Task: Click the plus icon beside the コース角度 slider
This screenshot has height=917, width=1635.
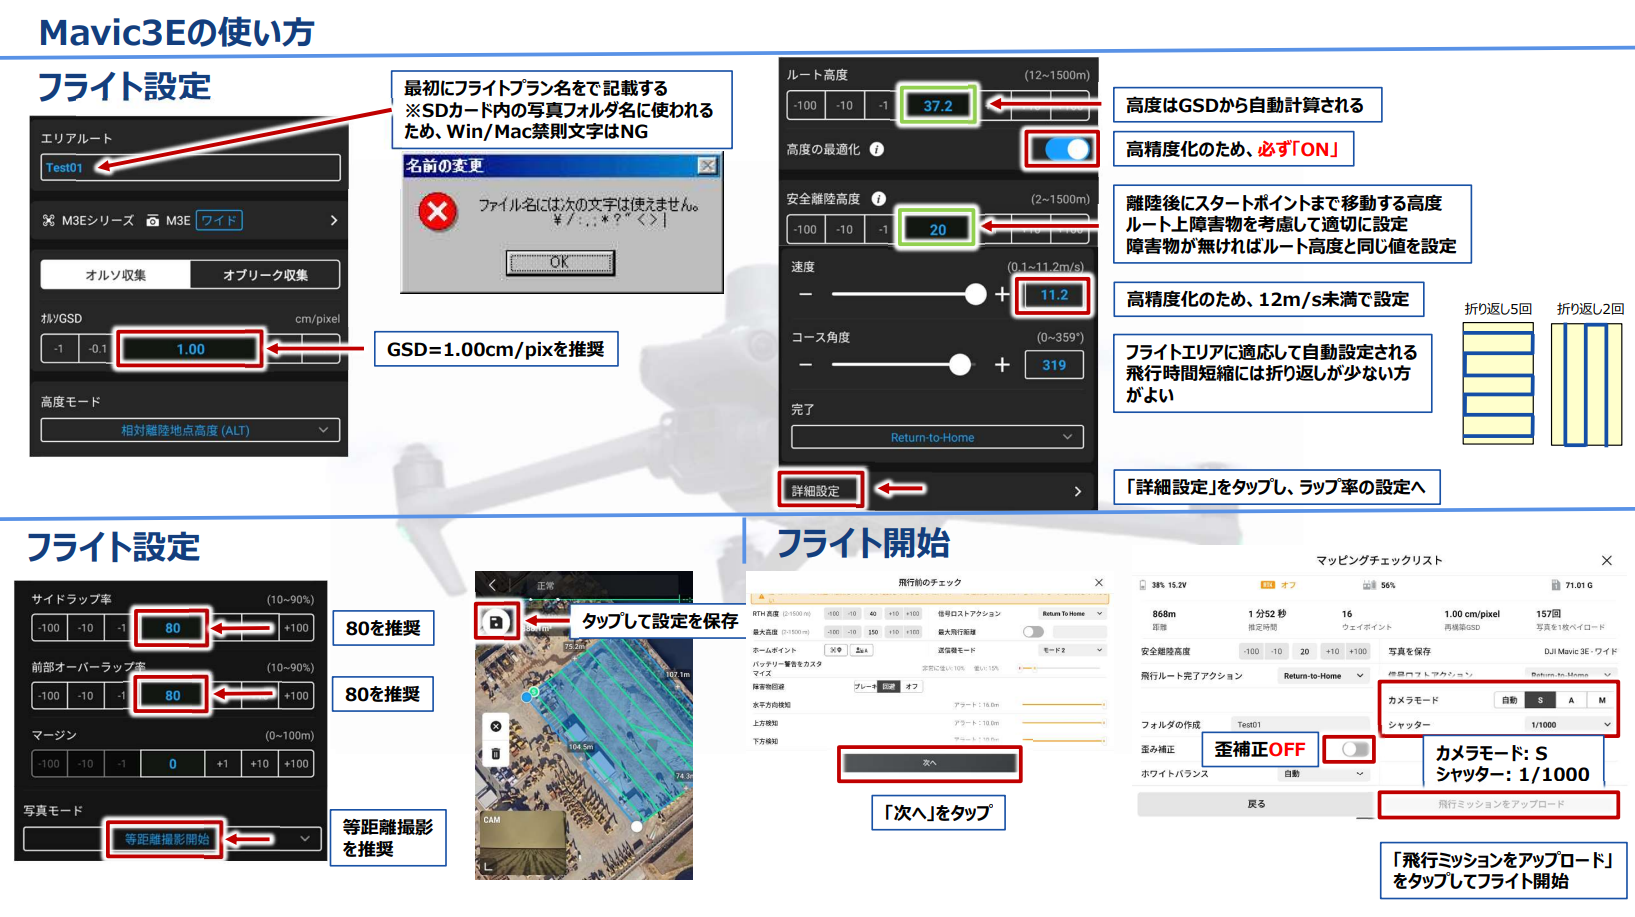Action: pos(1002,365)
